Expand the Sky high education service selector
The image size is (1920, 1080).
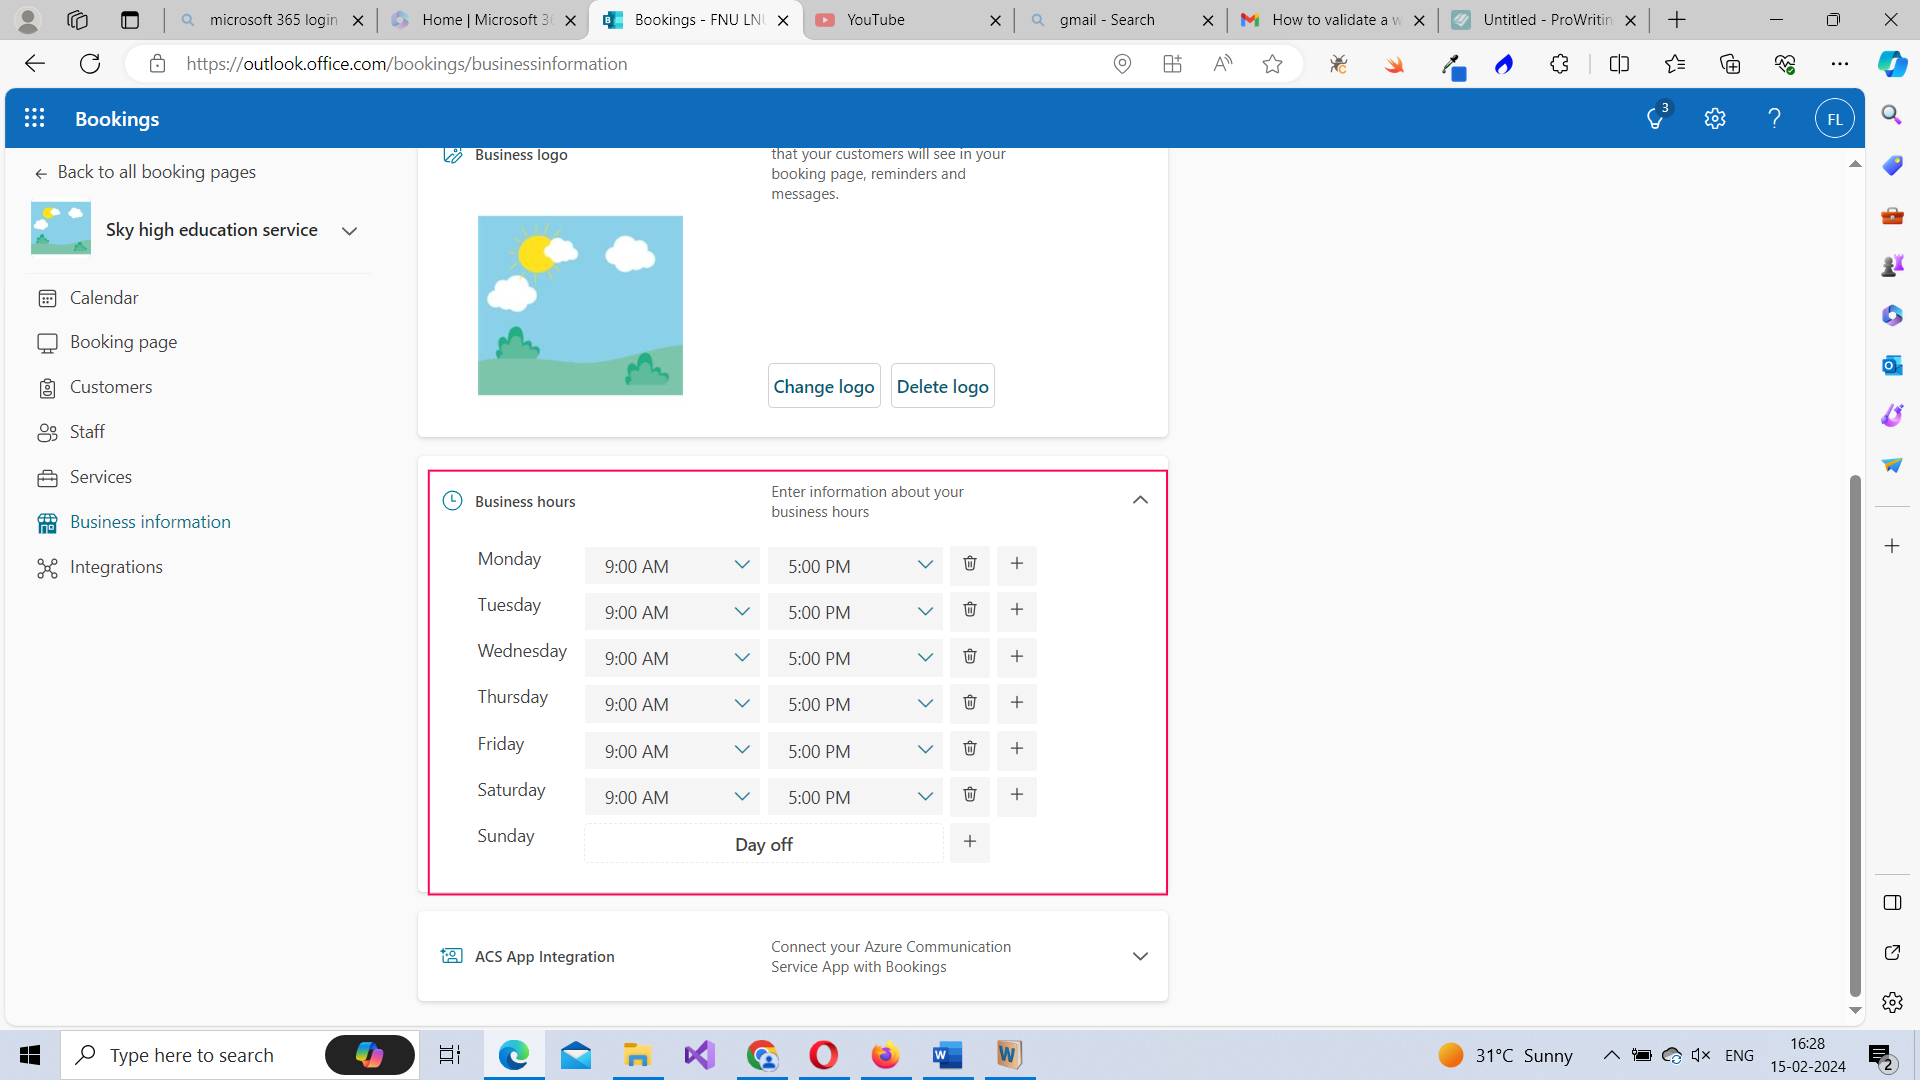click(x=349, y=230)
